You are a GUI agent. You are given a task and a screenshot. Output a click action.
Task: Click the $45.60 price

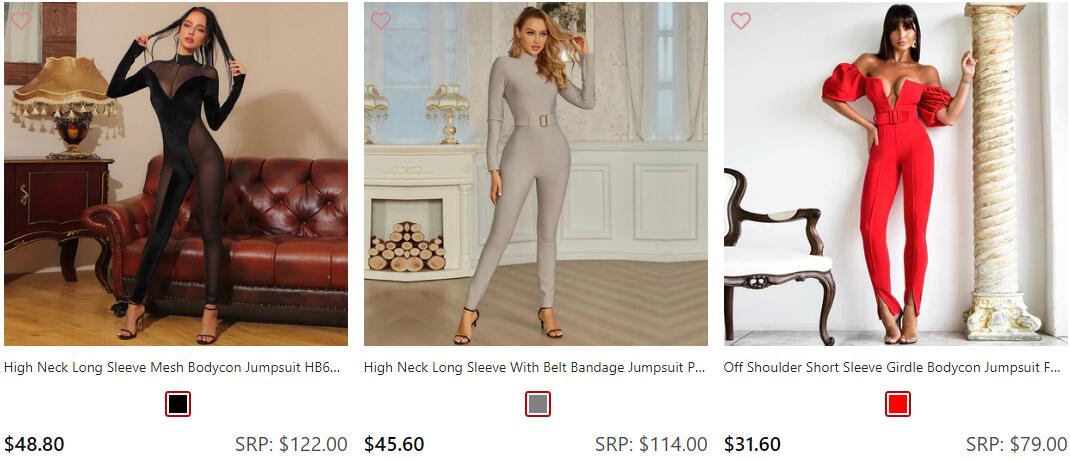pos(394,444)
